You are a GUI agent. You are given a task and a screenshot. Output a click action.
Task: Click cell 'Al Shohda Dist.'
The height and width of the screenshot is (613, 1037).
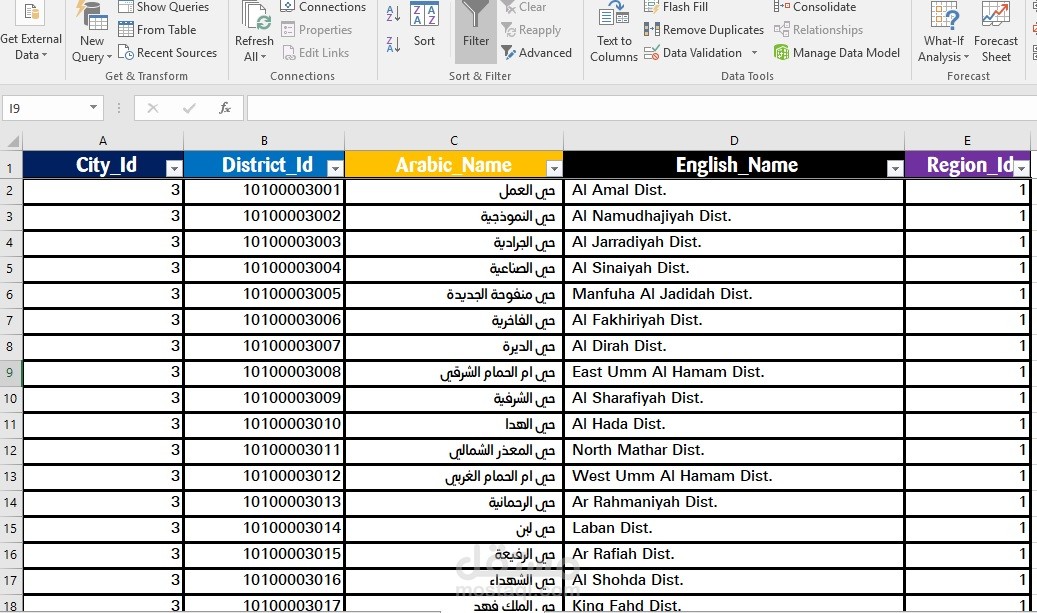pos(734,581)
